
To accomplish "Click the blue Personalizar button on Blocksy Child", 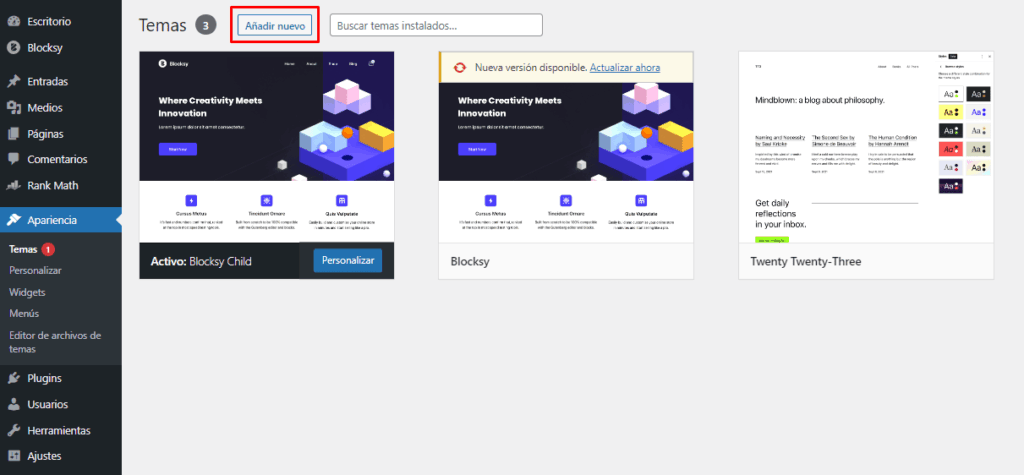I will (347, 260).
